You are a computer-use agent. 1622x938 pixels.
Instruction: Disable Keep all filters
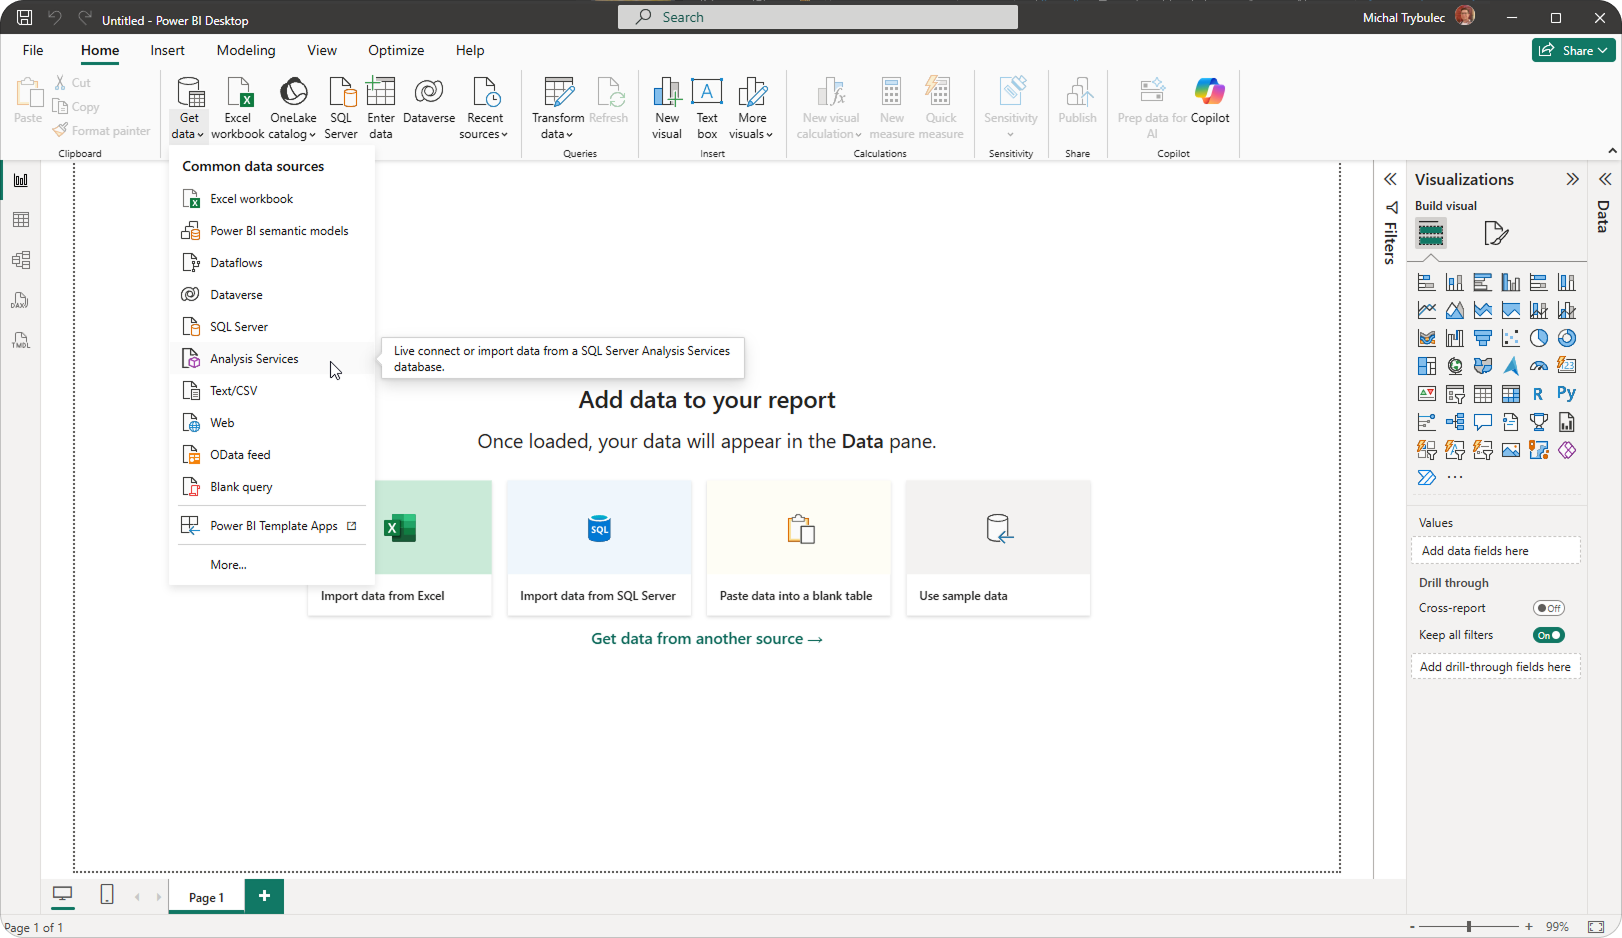tap(1548, 635)
